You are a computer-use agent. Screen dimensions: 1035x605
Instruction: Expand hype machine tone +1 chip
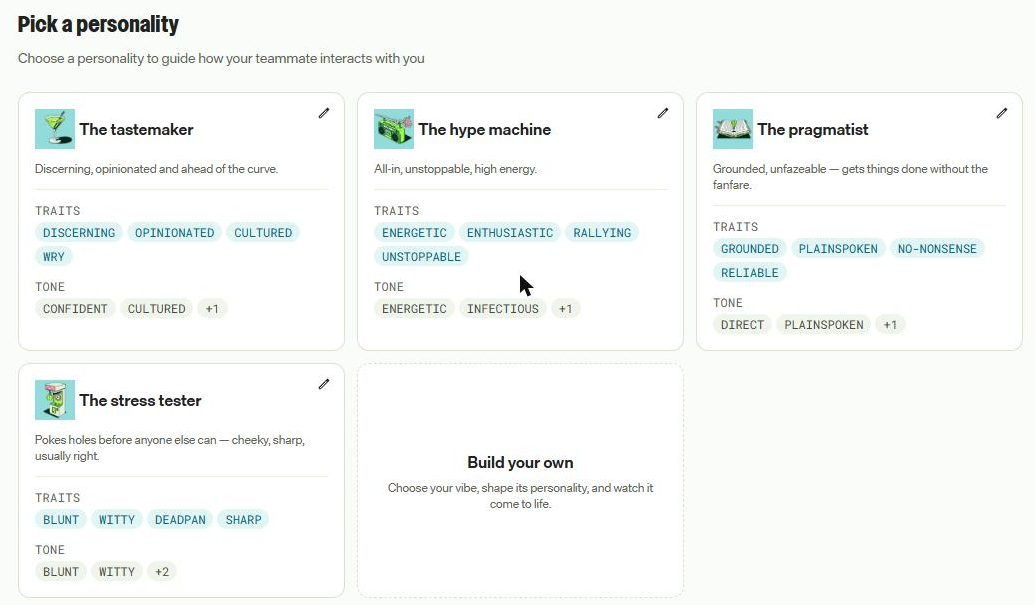[x=566, y=309]
